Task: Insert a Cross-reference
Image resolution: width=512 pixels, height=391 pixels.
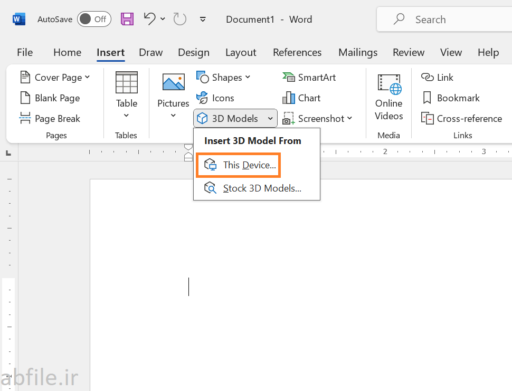Action: tap(461, 118)
